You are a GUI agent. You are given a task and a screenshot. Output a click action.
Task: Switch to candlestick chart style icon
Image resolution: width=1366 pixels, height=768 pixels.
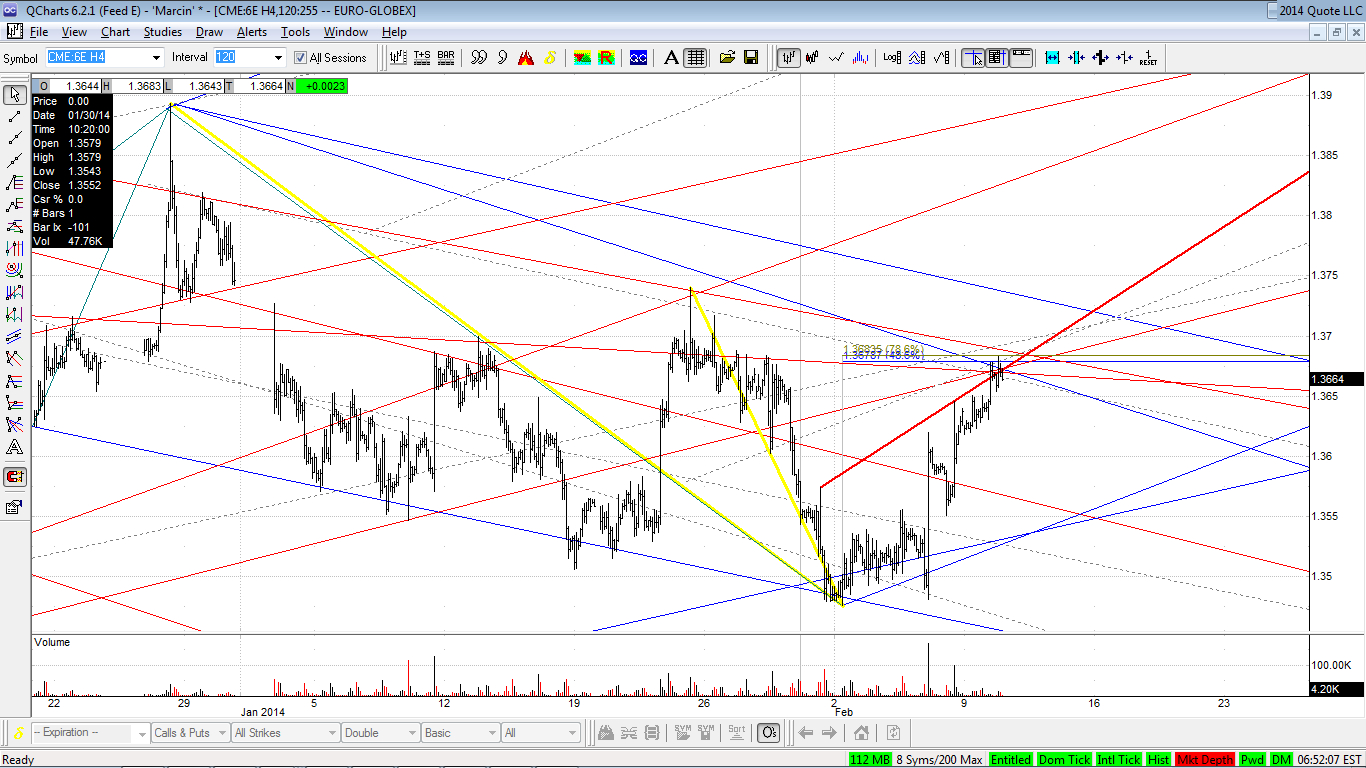tap(812, 57)
